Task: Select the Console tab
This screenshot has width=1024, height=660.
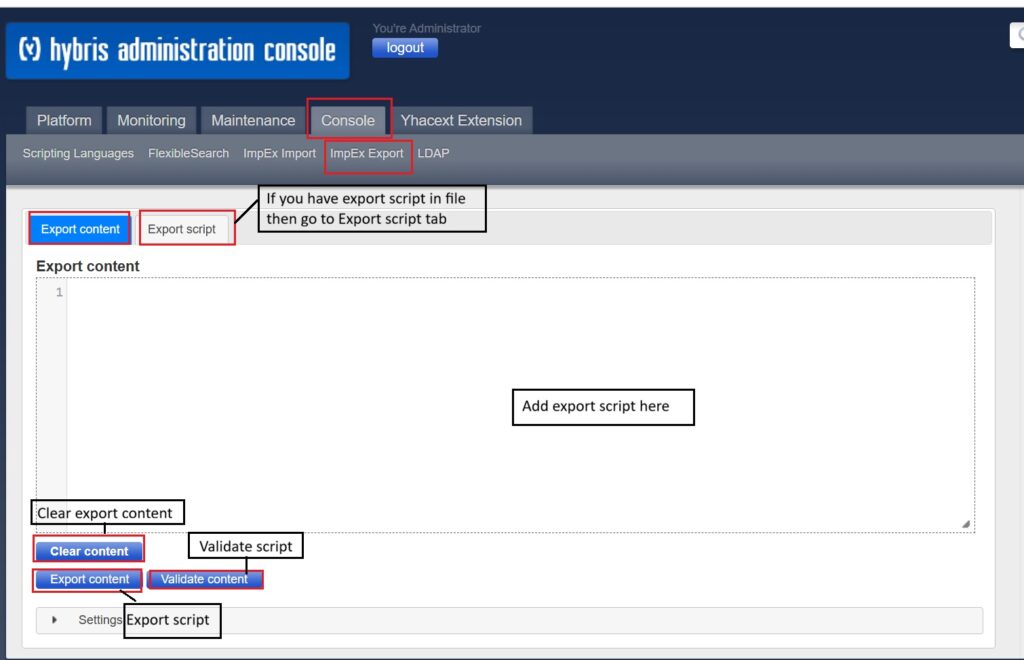Action: (x=347, y=120)
